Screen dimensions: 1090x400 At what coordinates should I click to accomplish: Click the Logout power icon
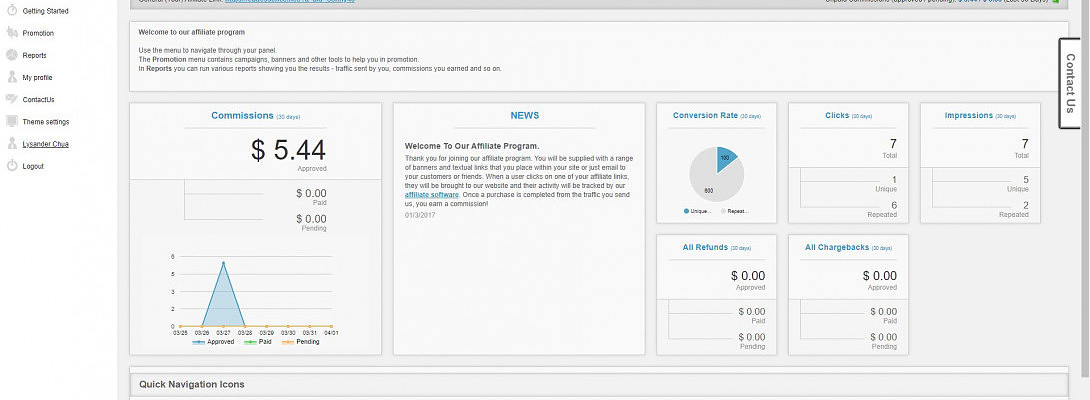(11, 166)
